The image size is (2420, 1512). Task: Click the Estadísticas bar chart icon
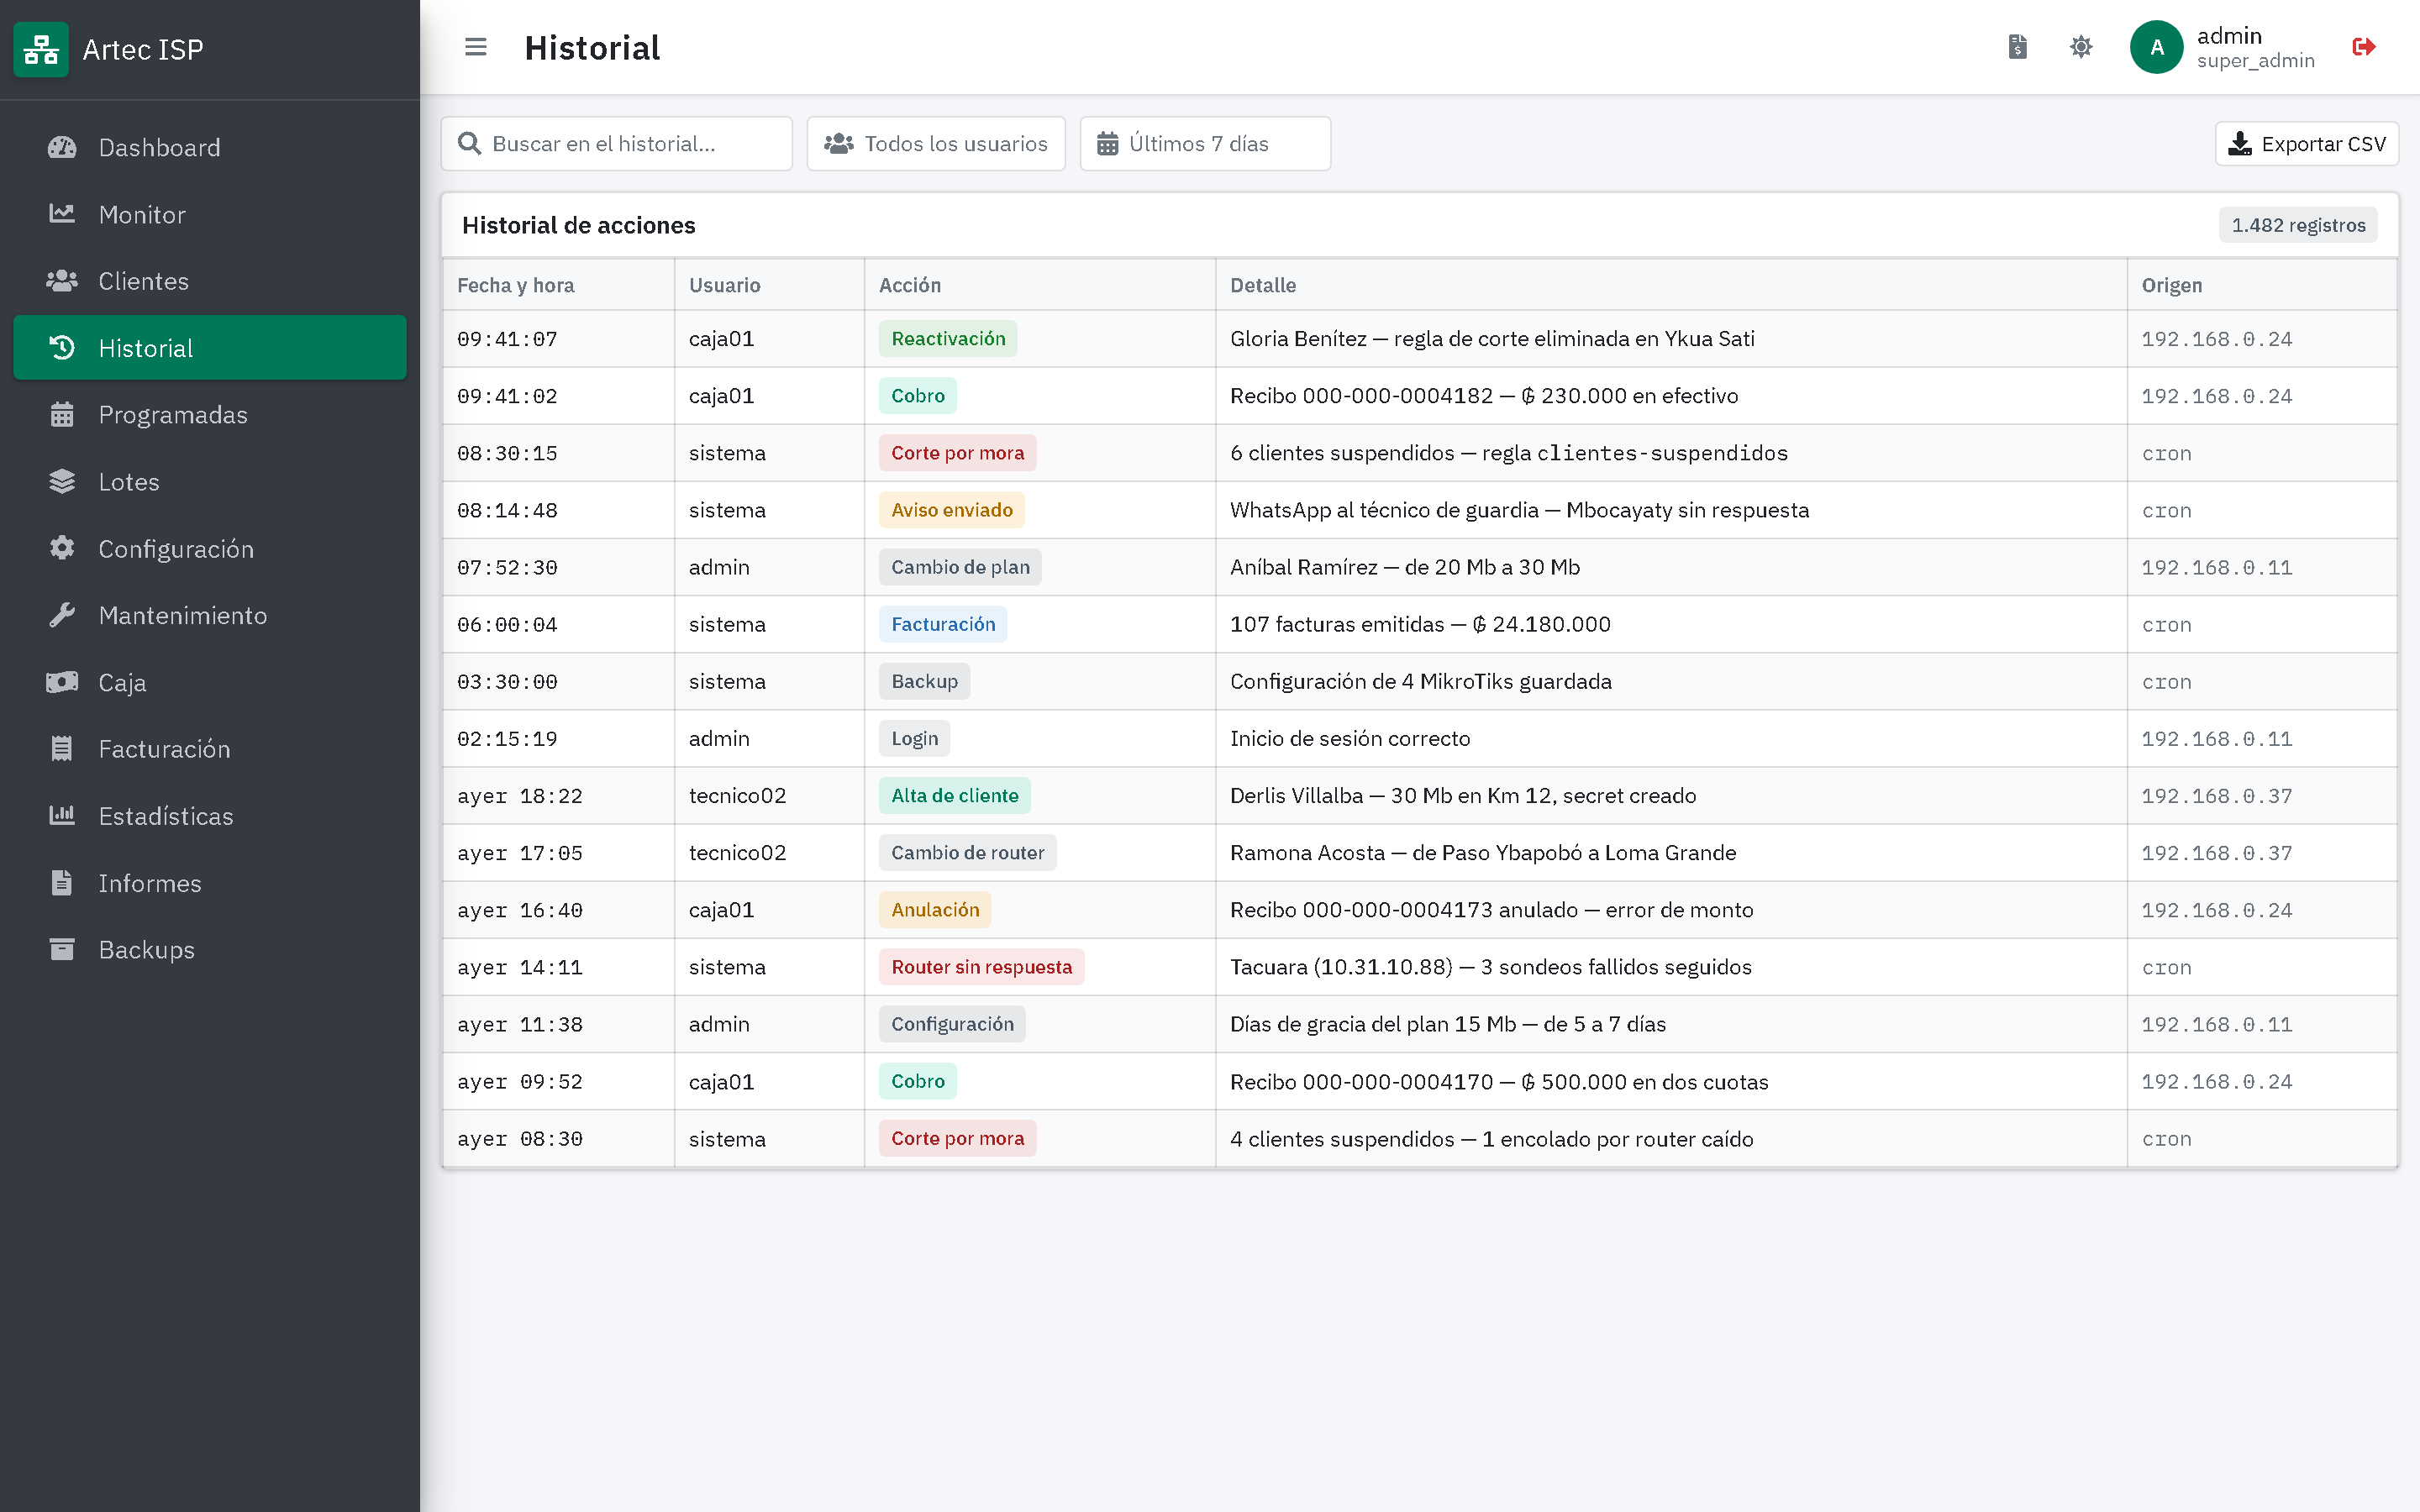point(62,815)
